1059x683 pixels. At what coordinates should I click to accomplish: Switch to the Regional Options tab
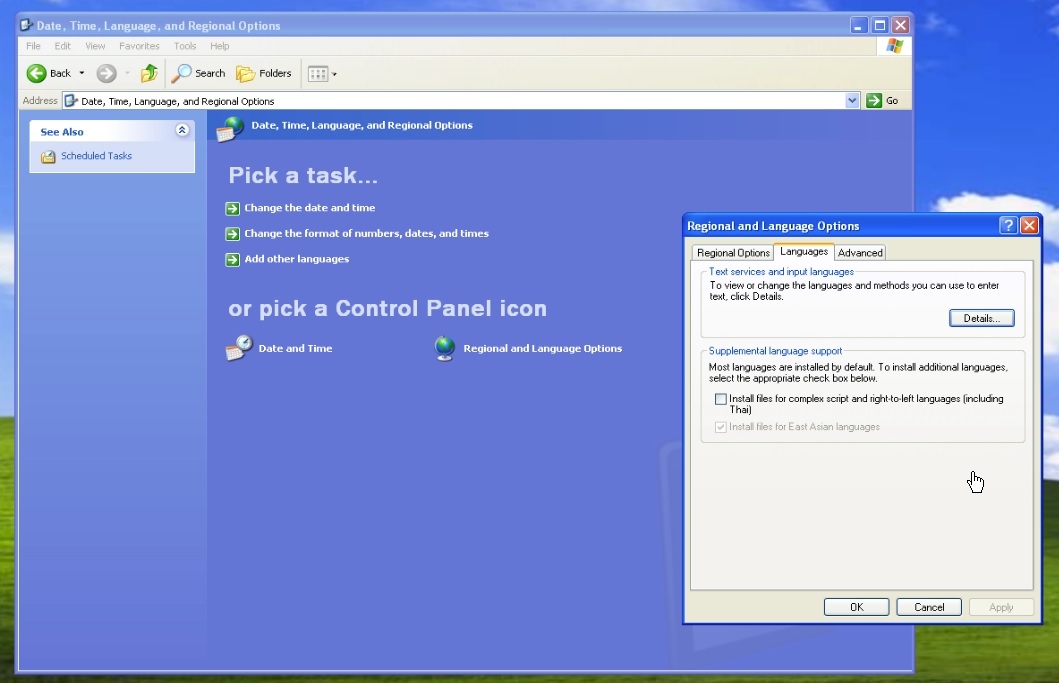tap(733, 253)
